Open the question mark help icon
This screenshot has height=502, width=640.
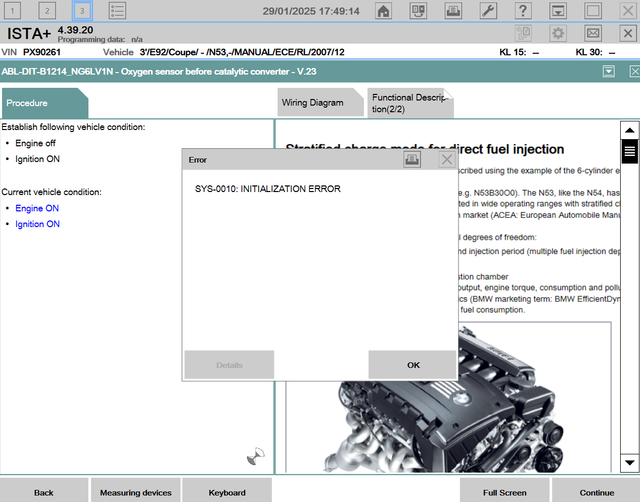[523, 11]
